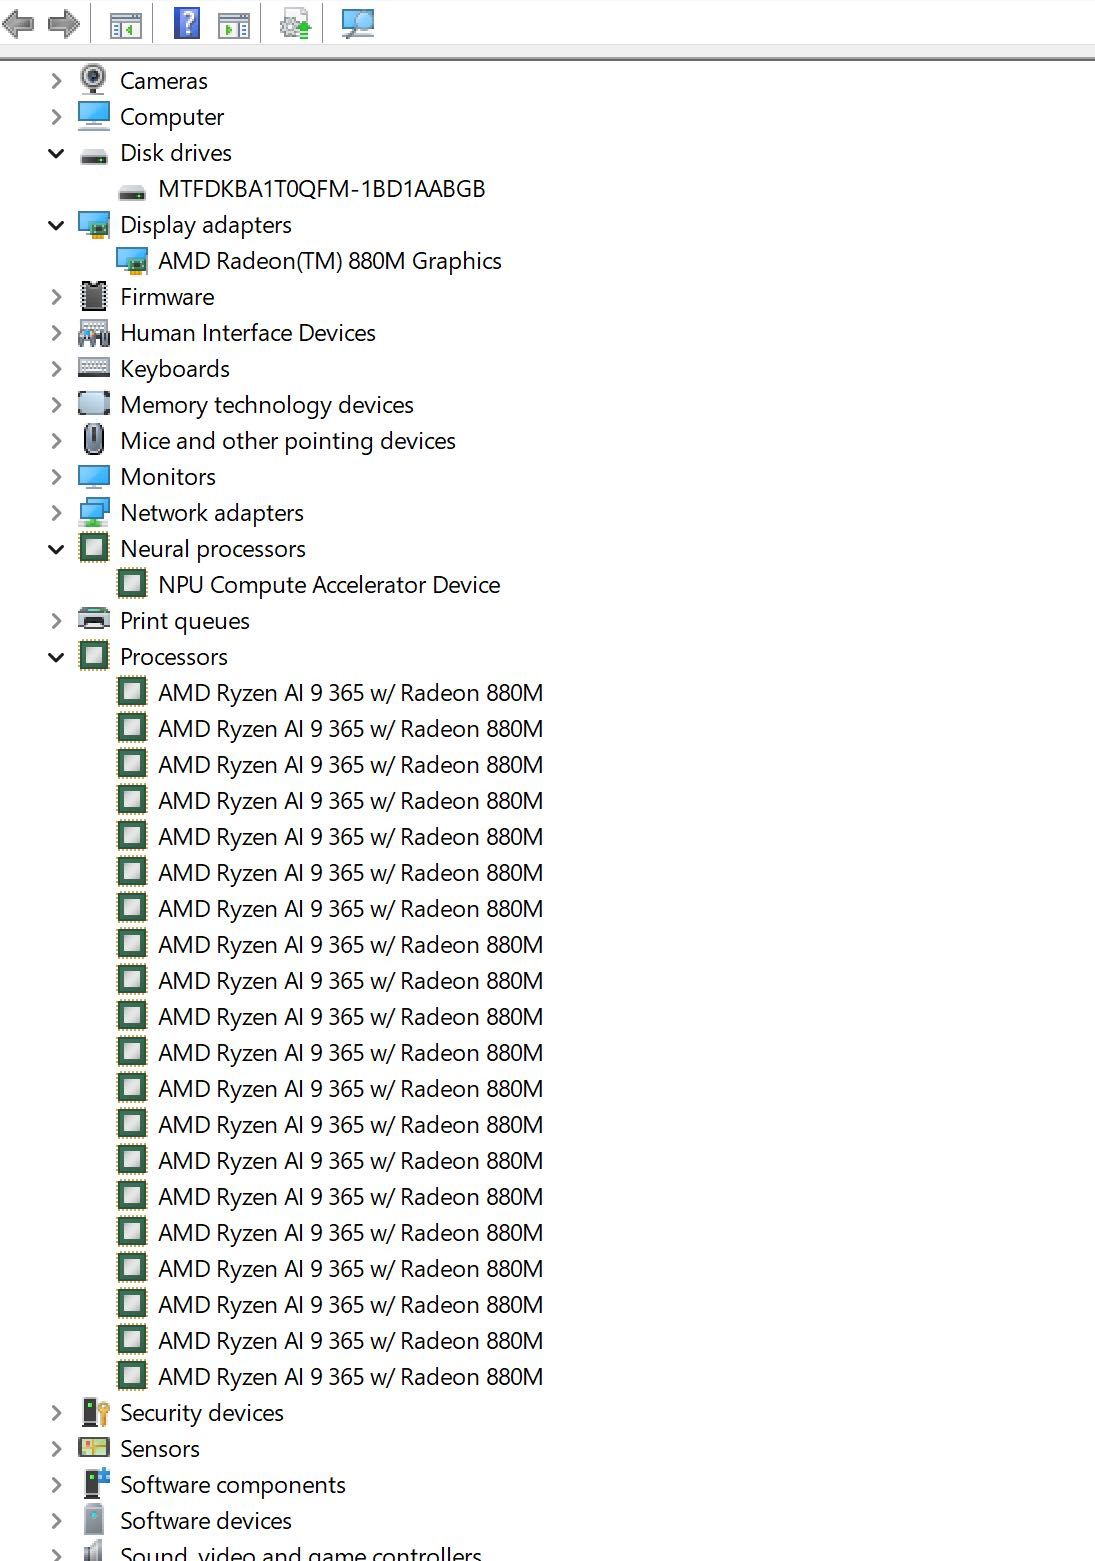Expand the Print queues chevron
Image resolution: width=1095 pixels, height=1561 pixels.
click(56, 621)
